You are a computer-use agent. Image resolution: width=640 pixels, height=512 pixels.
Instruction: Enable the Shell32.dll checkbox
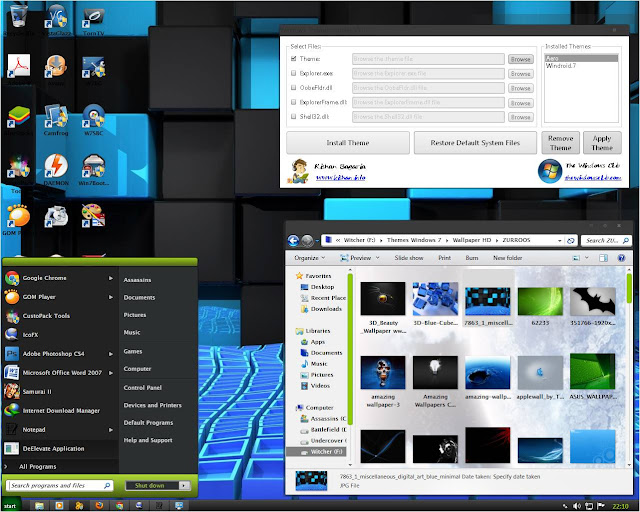(293, 116)
